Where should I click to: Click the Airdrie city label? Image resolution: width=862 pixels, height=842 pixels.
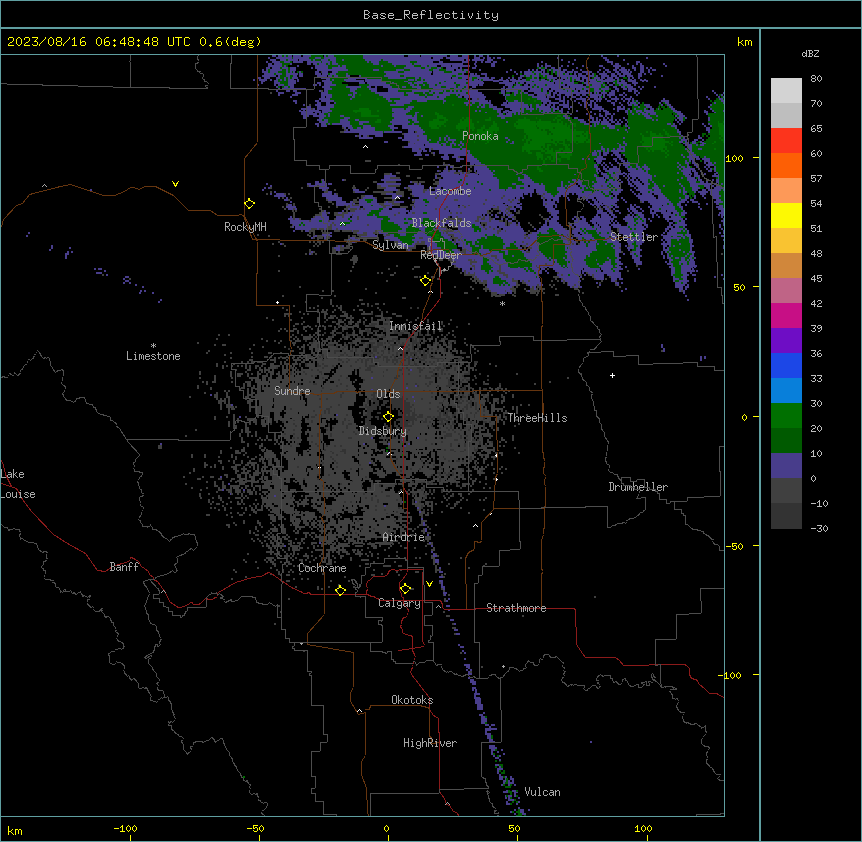point(404,537)
